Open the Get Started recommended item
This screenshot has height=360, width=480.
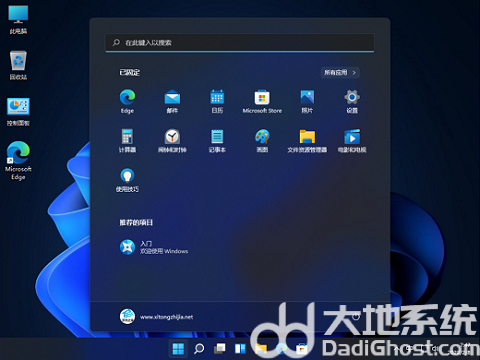[154, 247]
